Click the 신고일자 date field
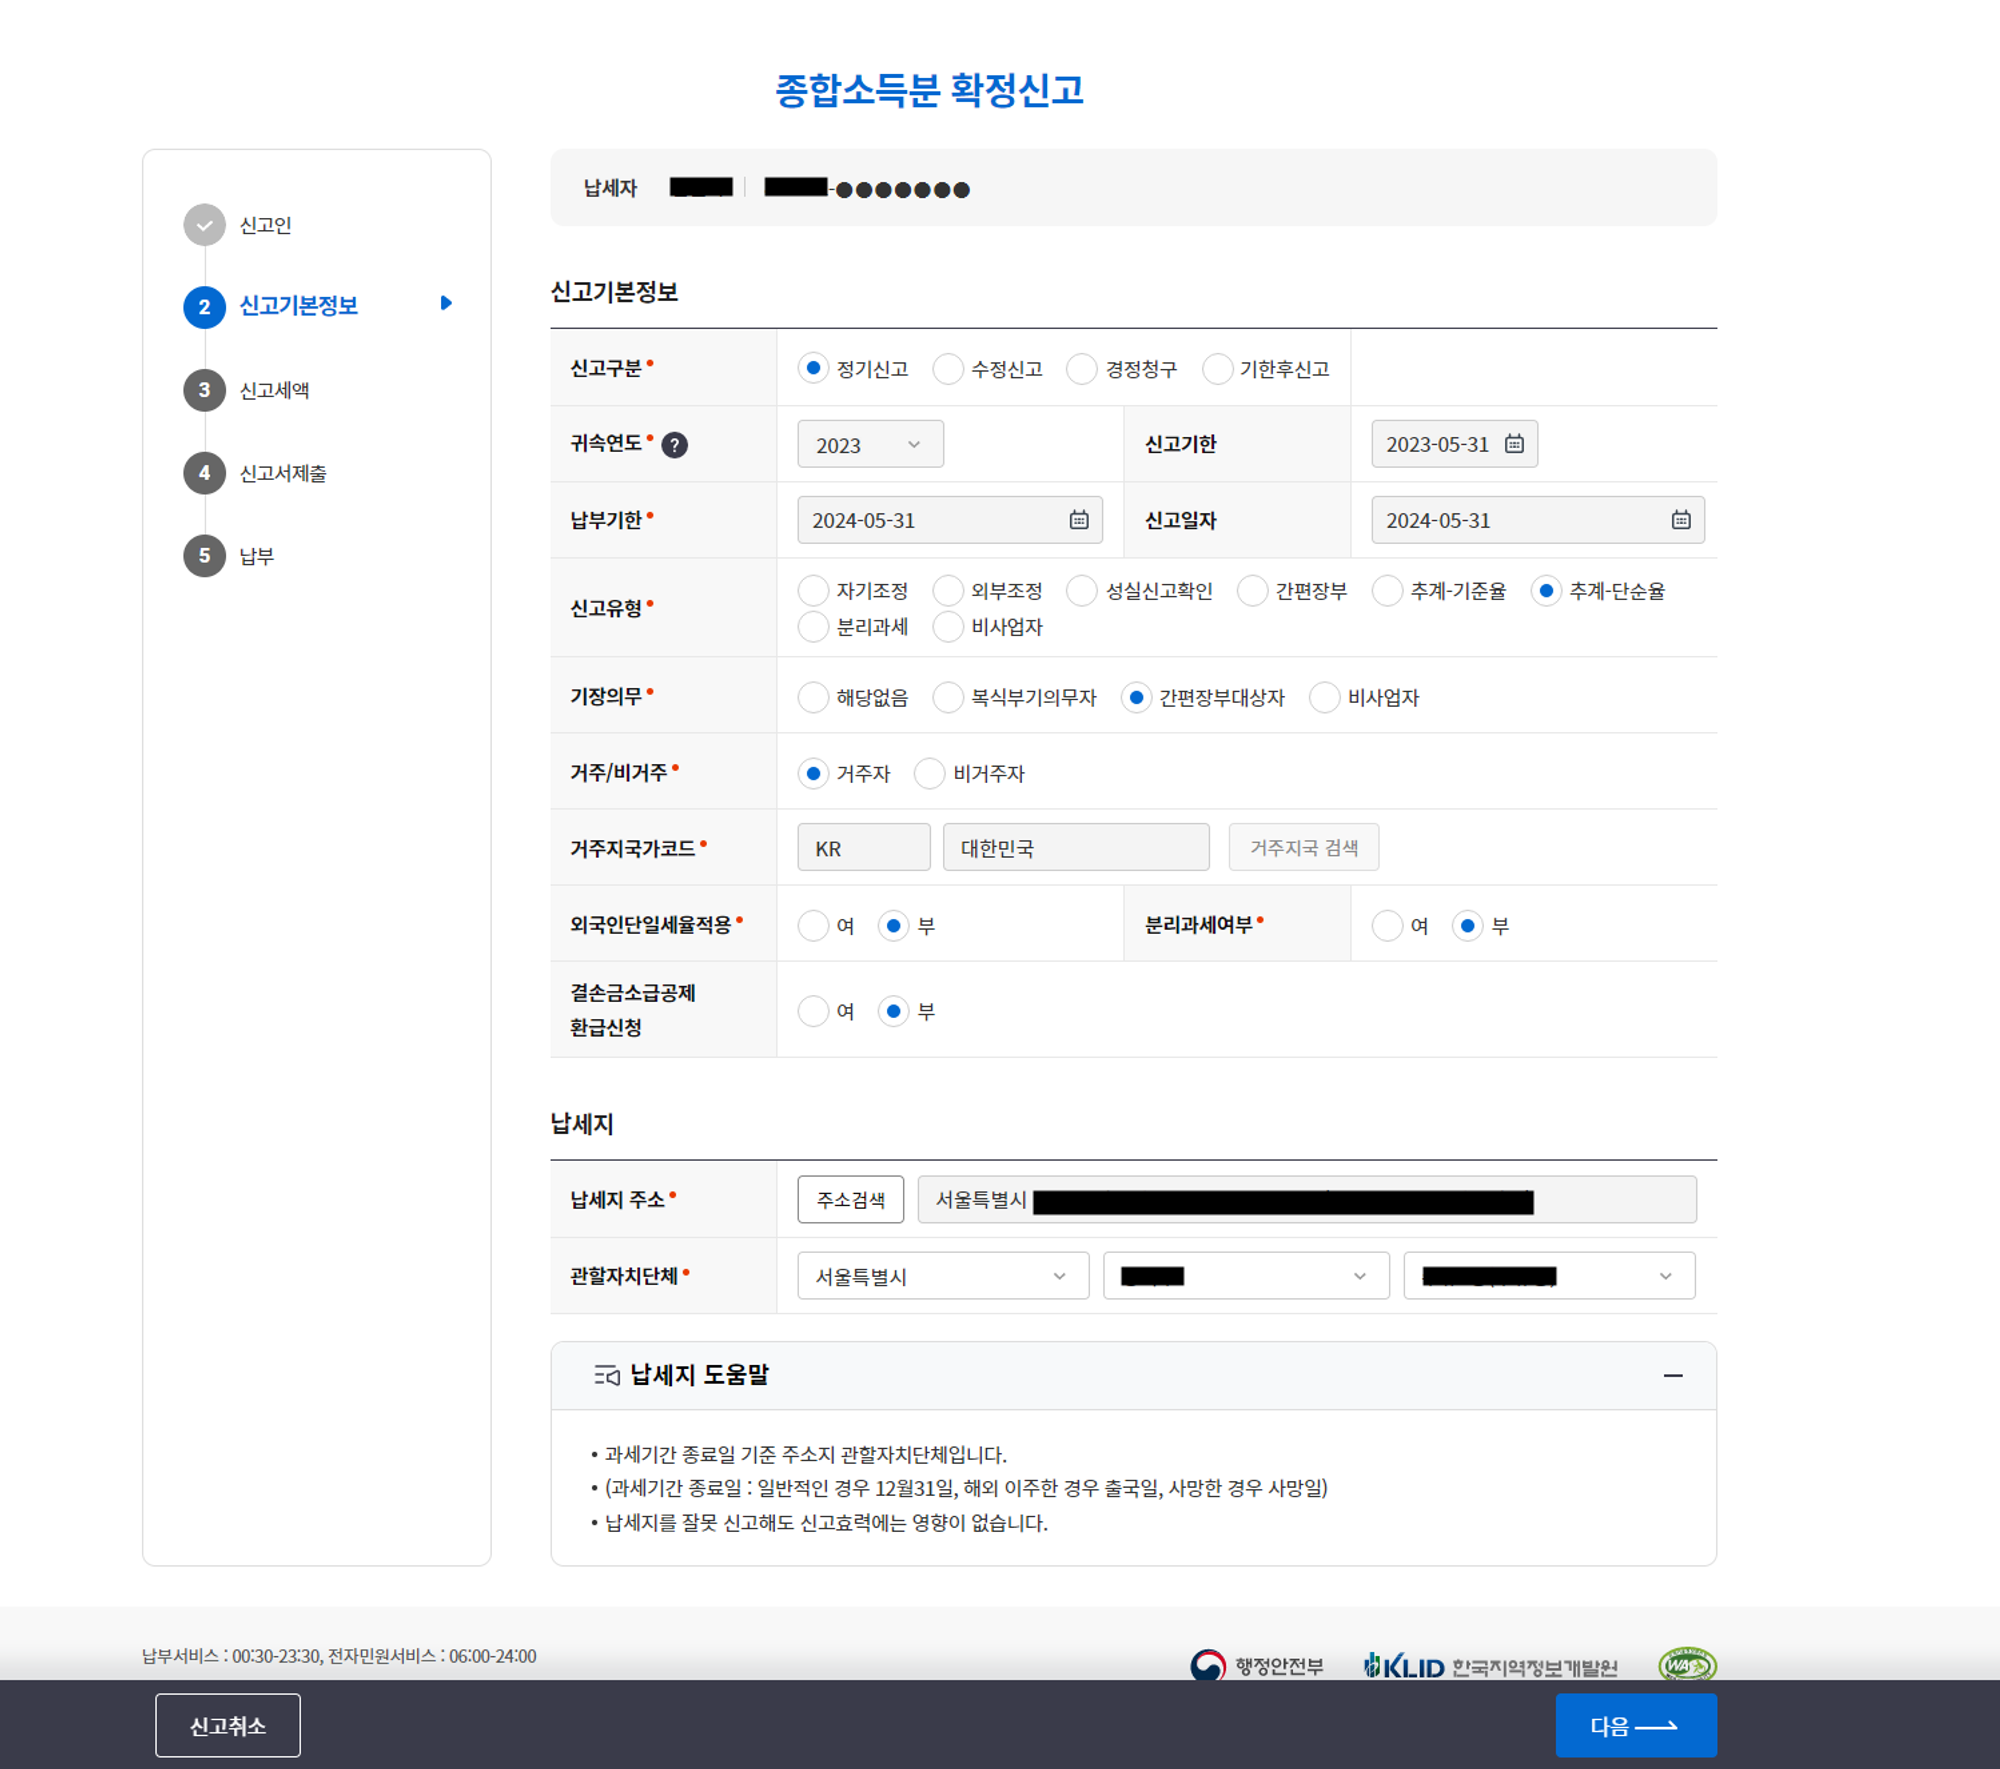The height and width of the screenshot is (1769, 2000). coord(1538,520)
